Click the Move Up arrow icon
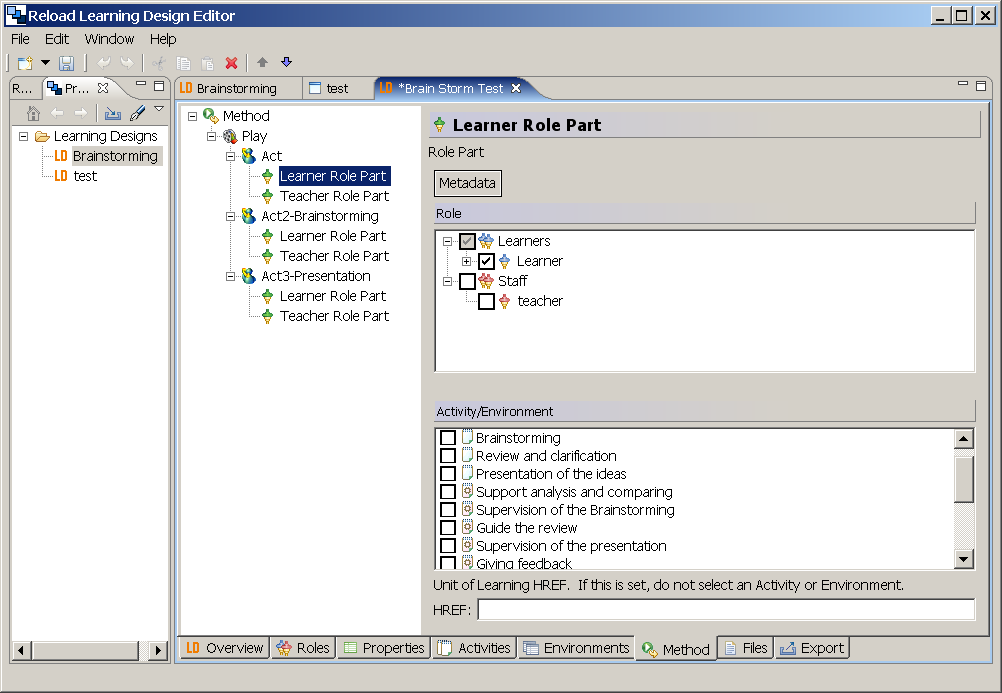The height and width of the screenshot is (693, 1002). coord(262,63)
